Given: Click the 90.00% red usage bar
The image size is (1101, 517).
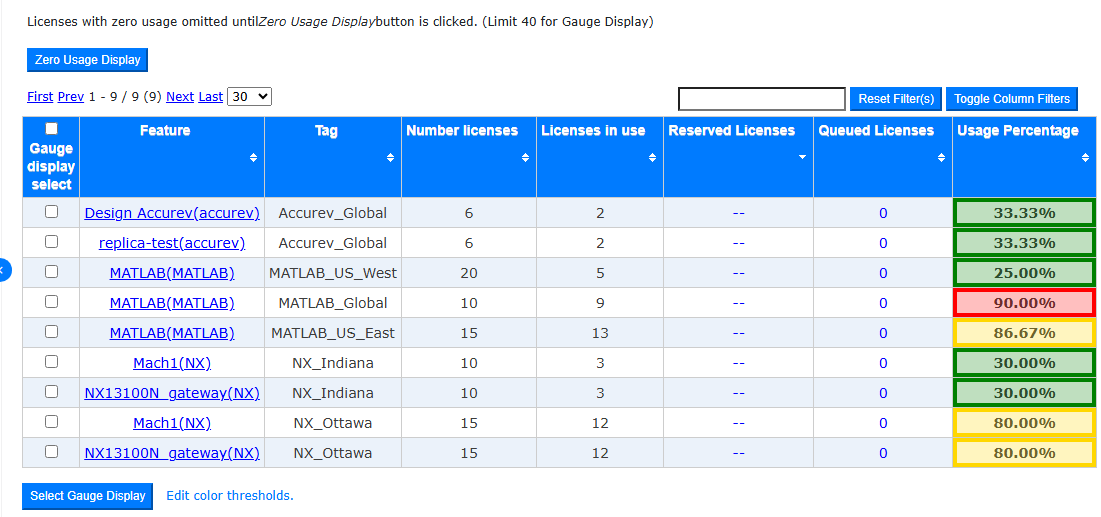Looking at the screenshot, I should coord(1024,303).
